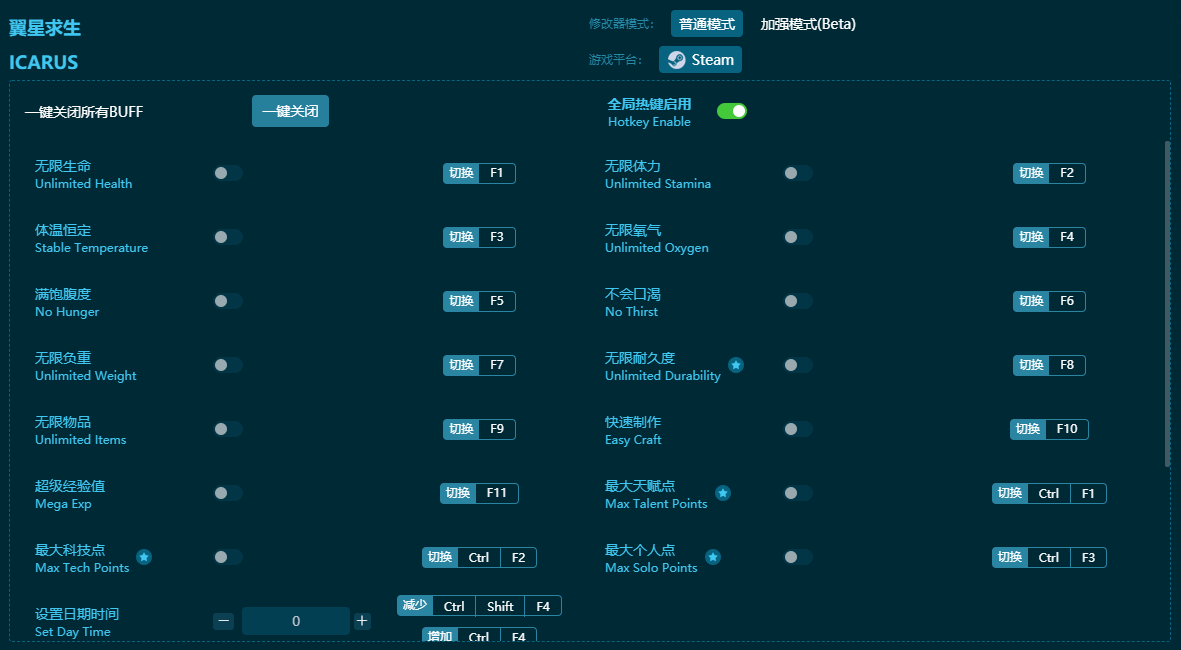Enable Max Tech Points toggle
The image size is (1181, 650).
[x=227, y=557]
